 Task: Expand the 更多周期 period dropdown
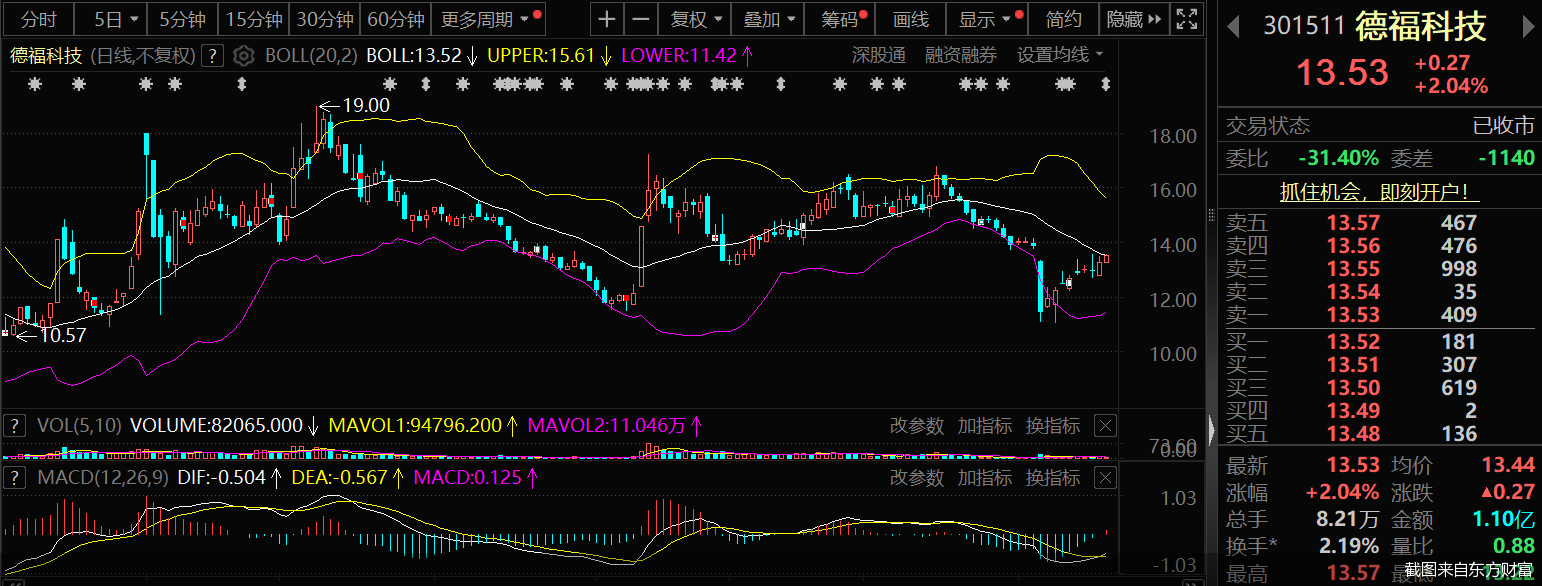pyautogui.click(x=489, y=19)
